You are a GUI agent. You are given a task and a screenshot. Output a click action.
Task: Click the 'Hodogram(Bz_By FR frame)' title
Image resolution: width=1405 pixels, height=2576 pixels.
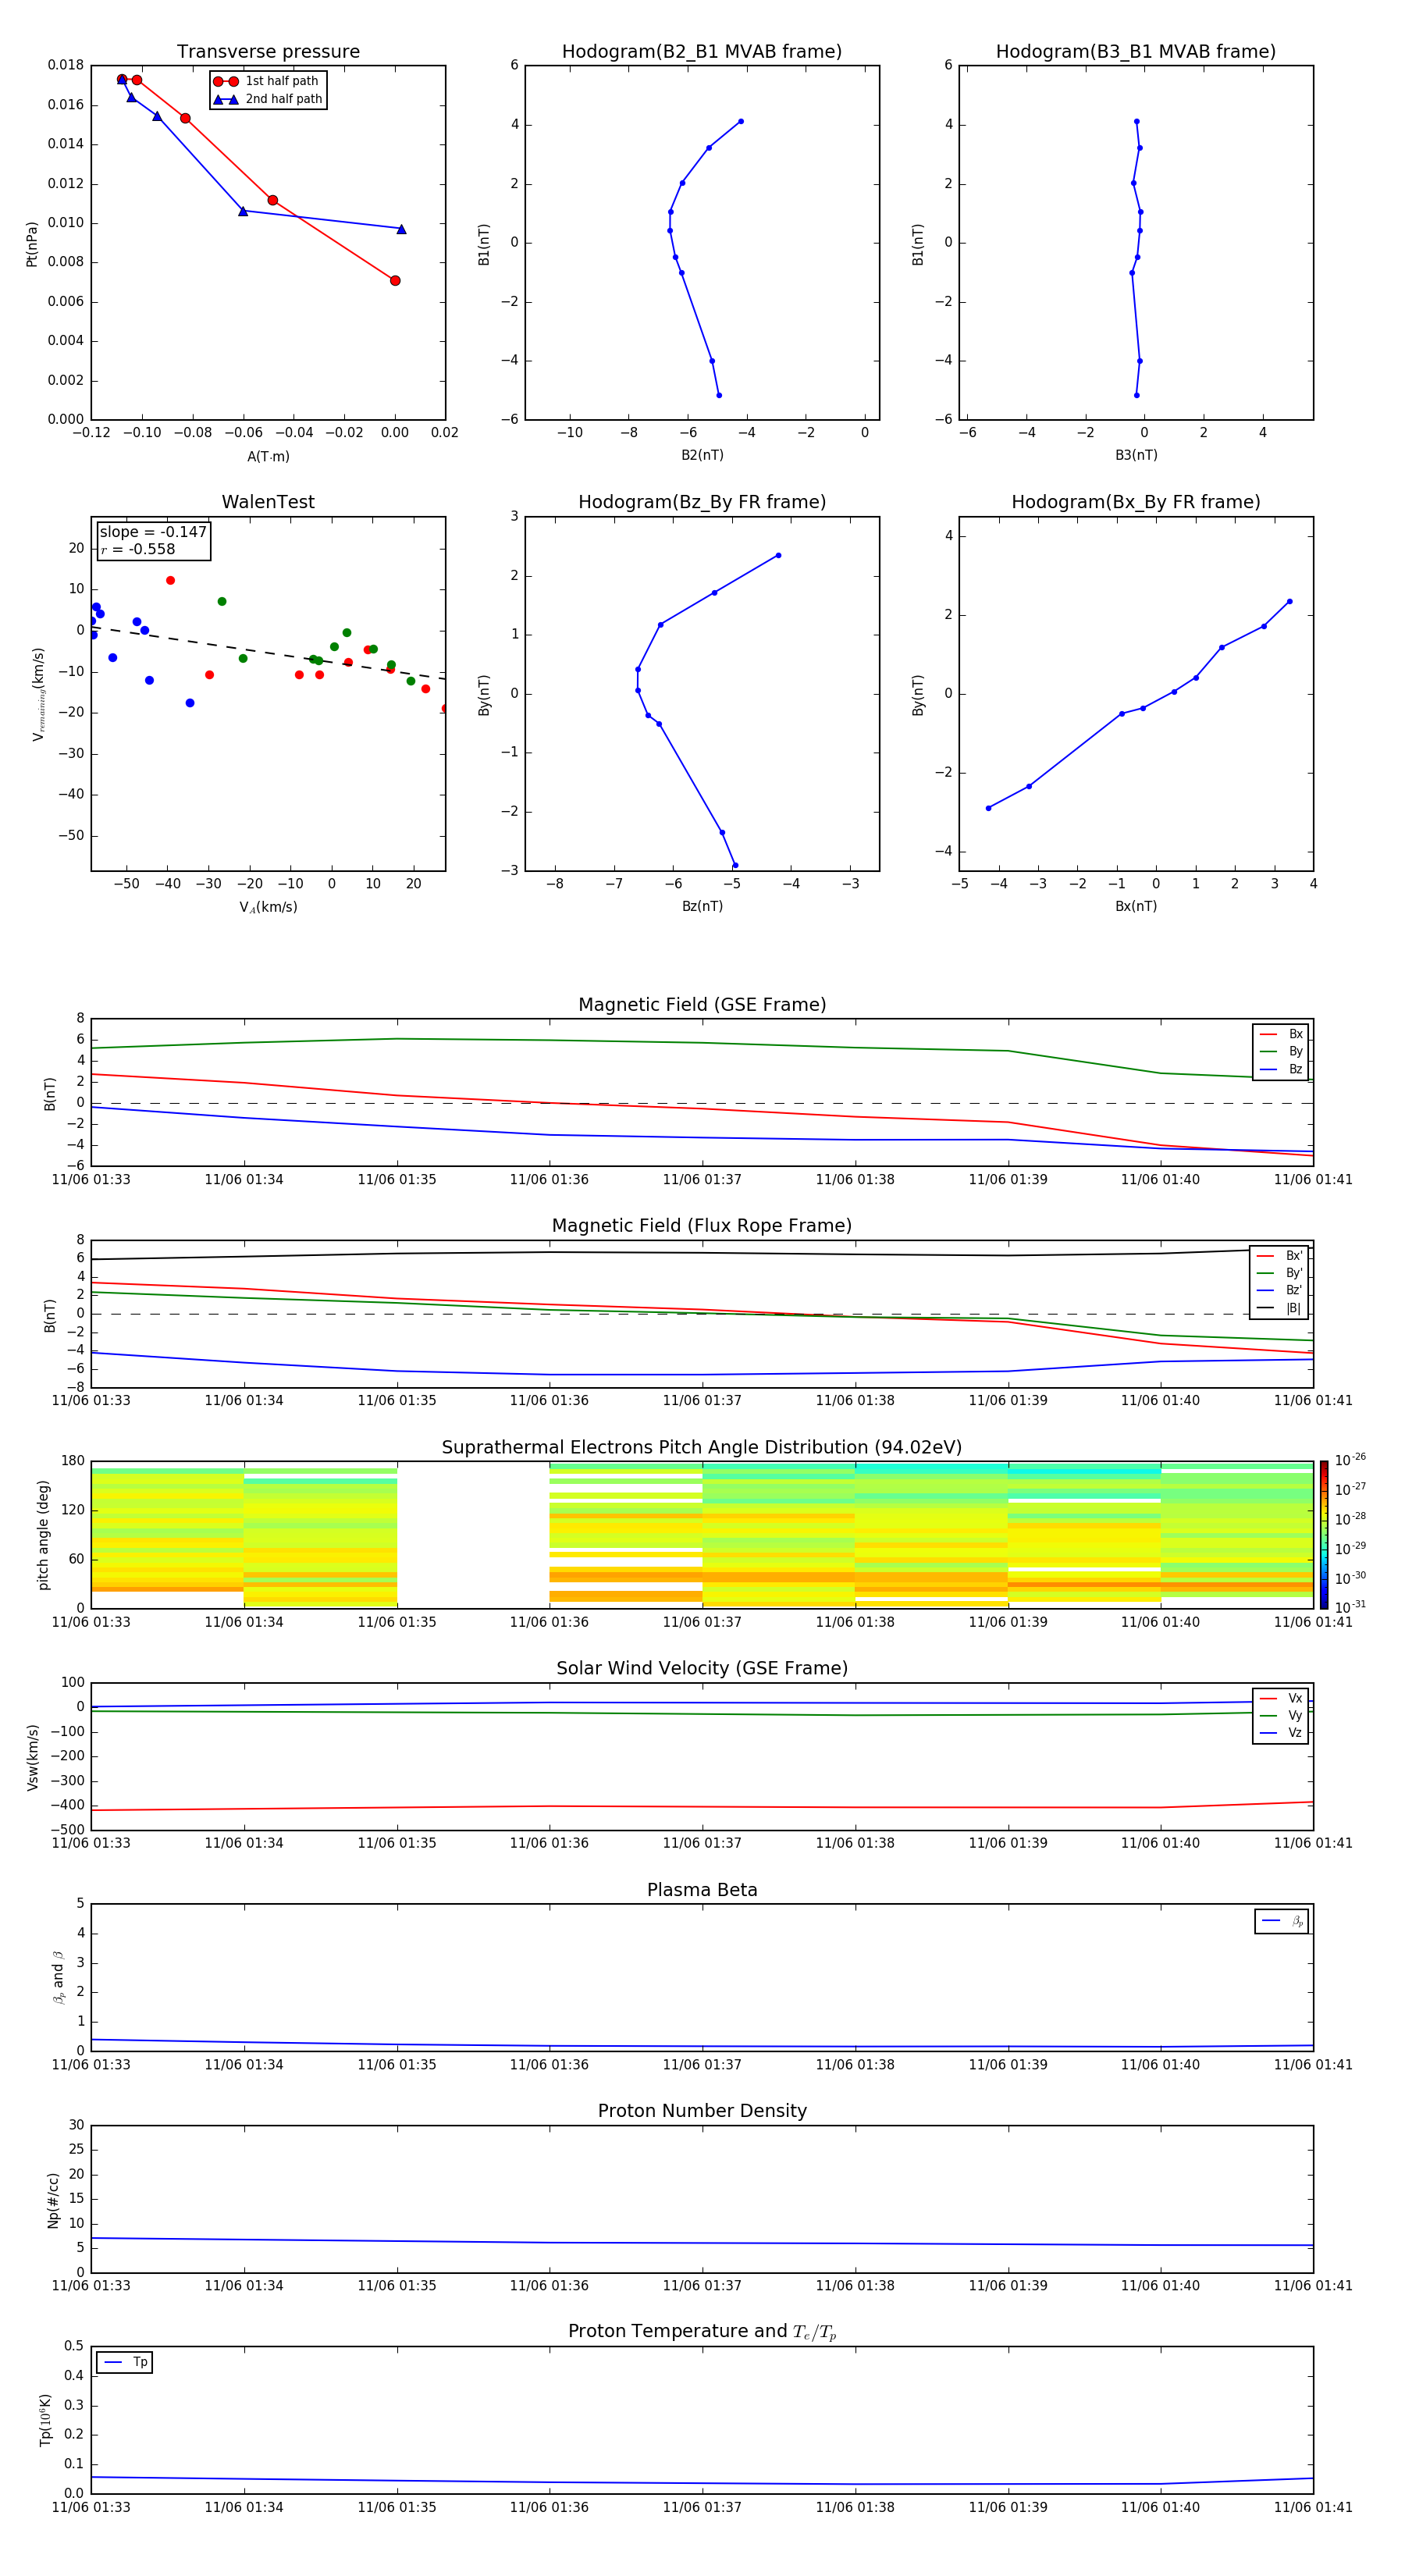coord(702,502)
